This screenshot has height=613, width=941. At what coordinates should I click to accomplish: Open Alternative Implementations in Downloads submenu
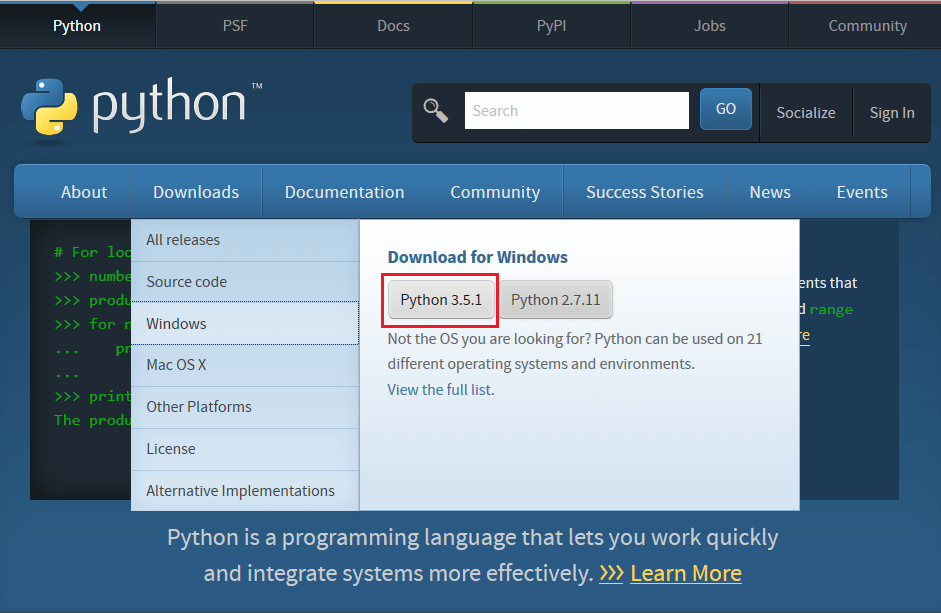tap(245, 491)
